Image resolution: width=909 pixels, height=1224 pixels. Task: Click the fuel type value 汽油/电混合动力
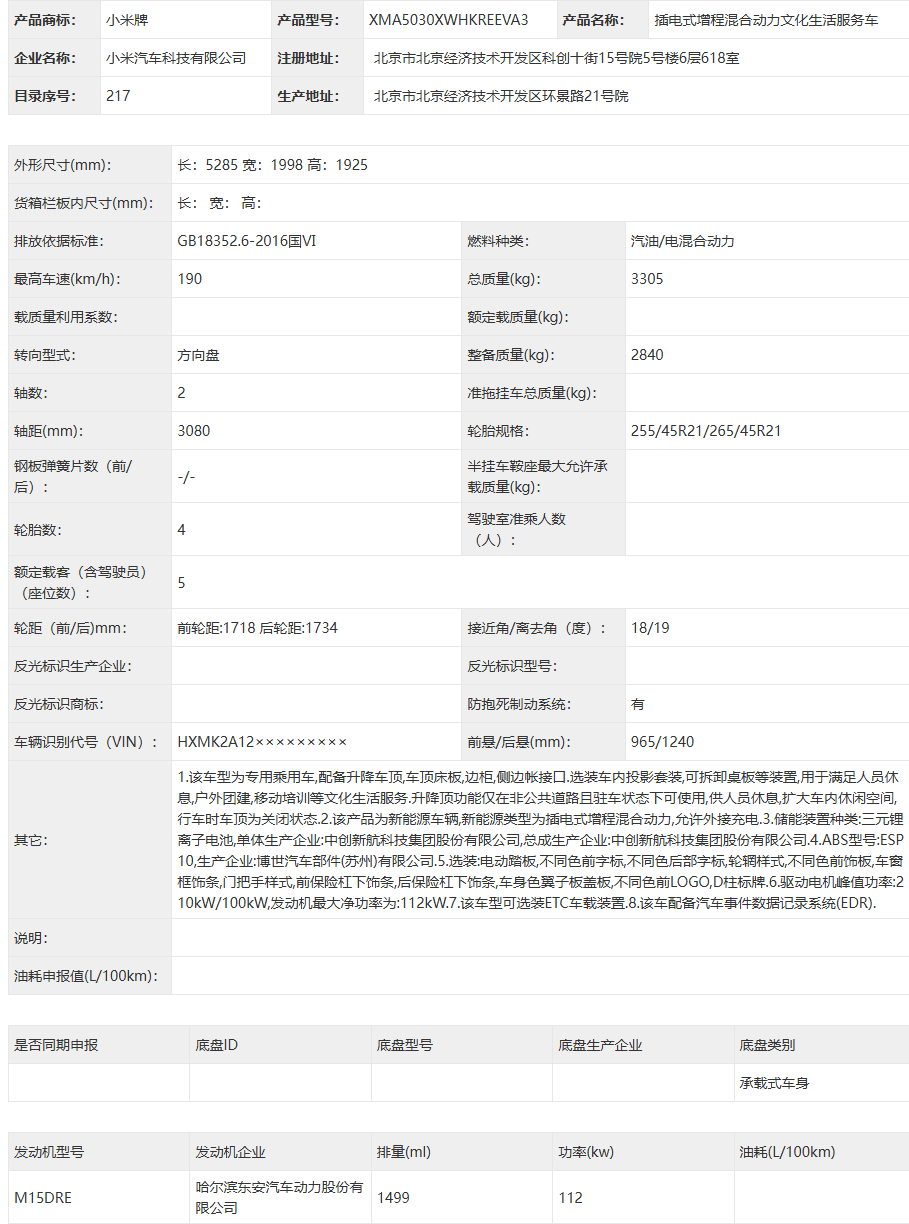(x=683, y=241)
